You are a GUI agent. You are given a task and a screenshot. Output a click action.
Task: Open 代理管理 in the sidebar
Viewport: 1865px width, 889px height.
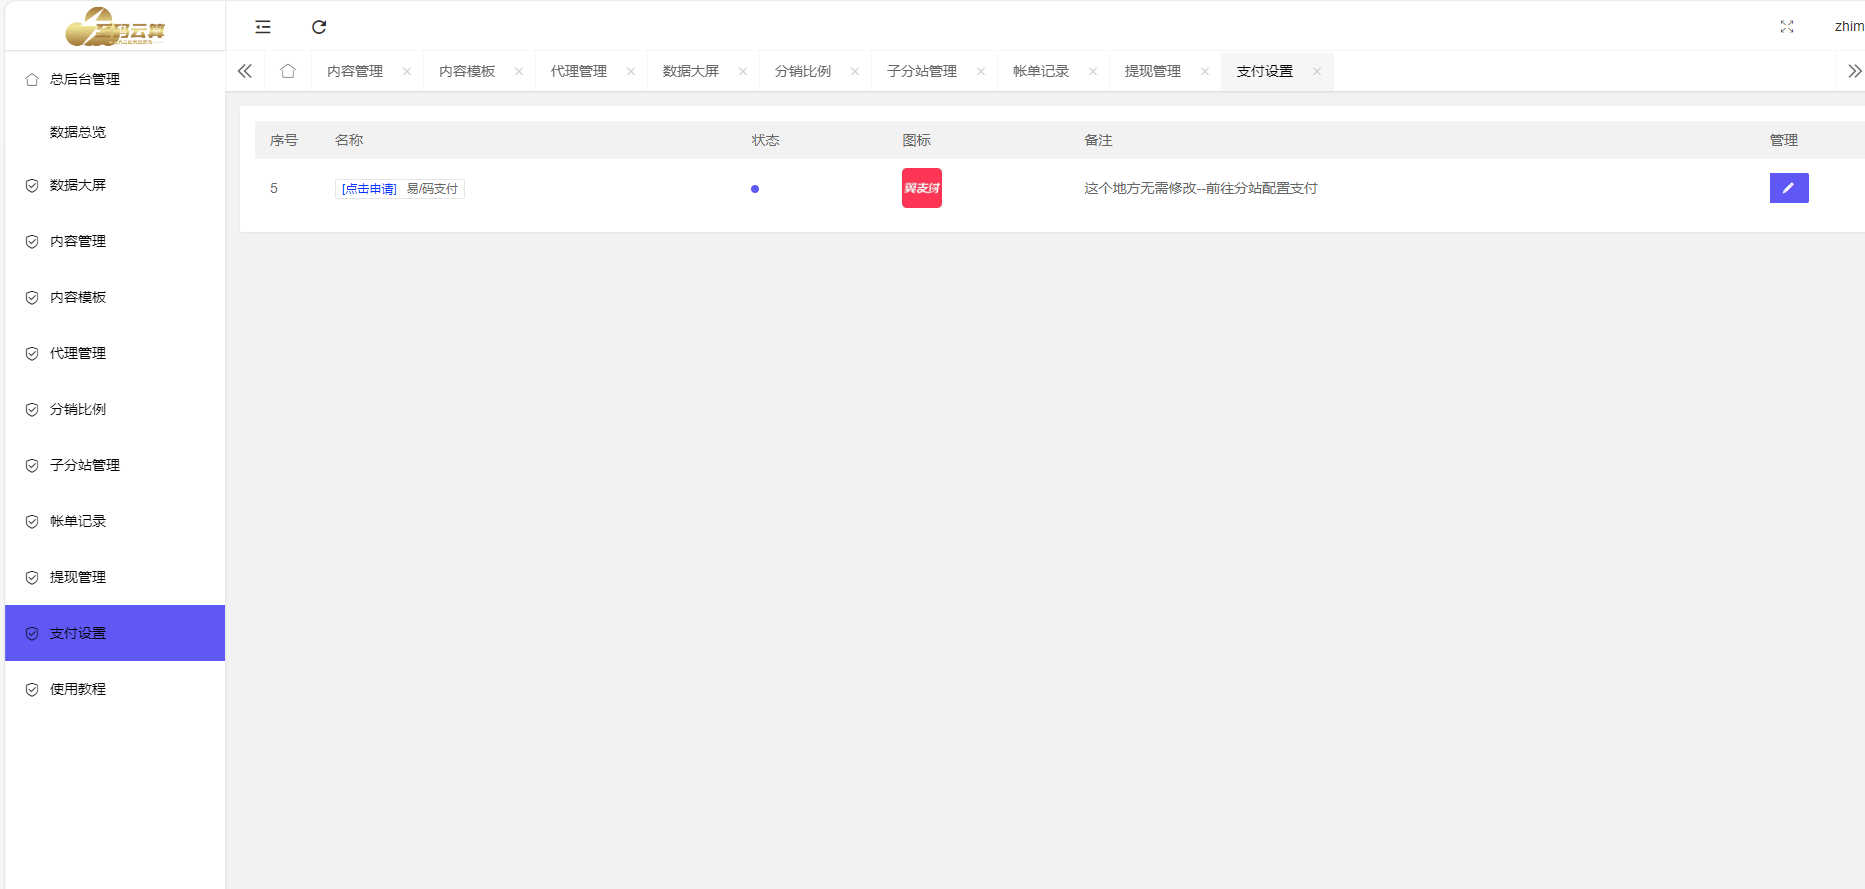click(115, 353)
